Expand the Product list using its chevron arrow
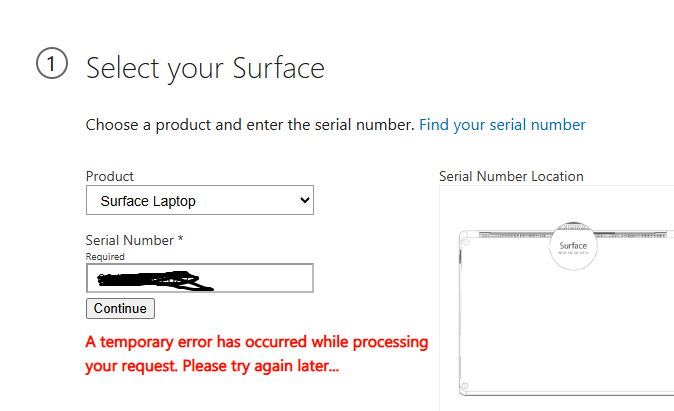674x411 pixels. coord(305,201)
